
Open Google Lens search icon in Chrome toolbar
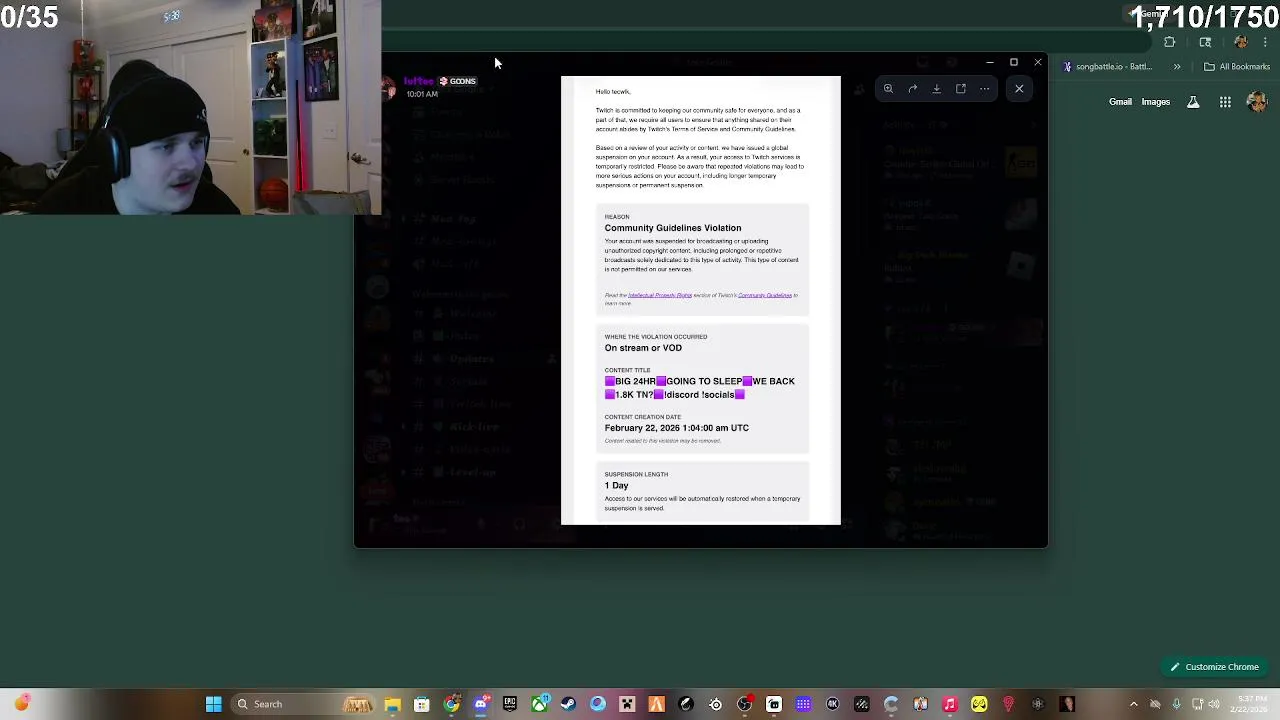click(x=1205, y=42)
